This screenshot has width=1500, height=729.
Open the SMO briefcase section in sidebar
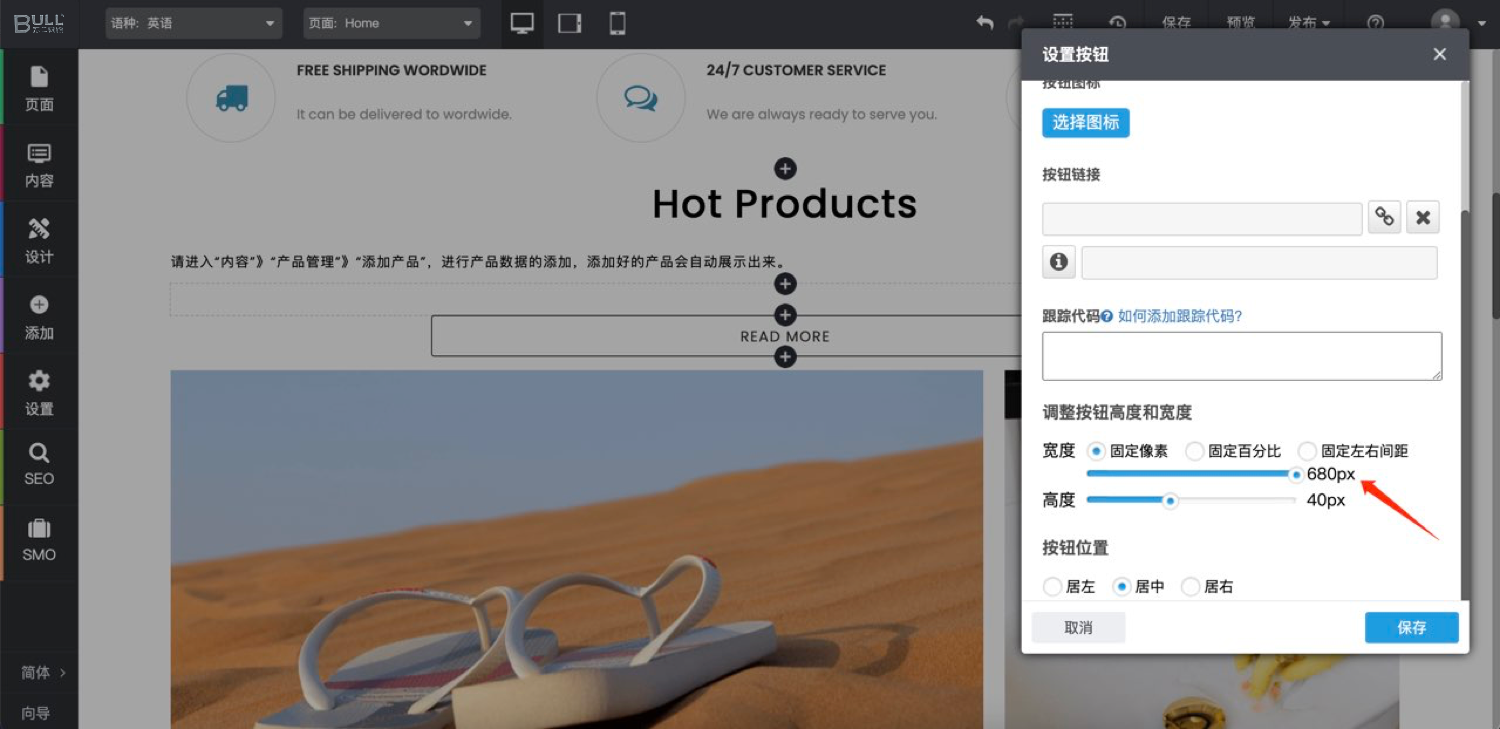tap(39, 540)
